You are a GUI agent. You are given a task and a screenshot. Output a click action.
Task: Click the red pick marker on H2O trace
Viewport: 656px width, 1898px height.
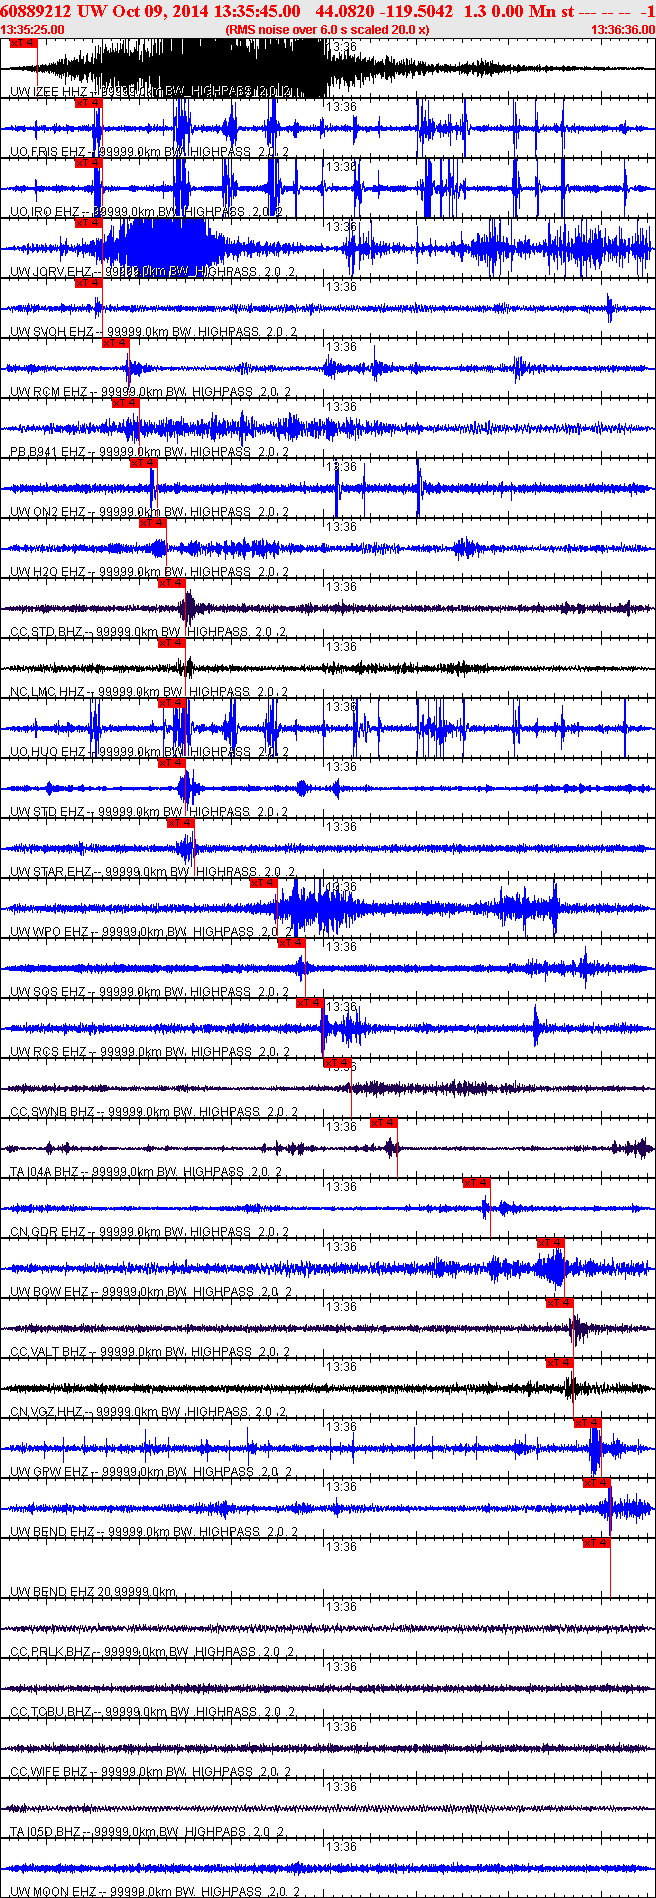153,523
